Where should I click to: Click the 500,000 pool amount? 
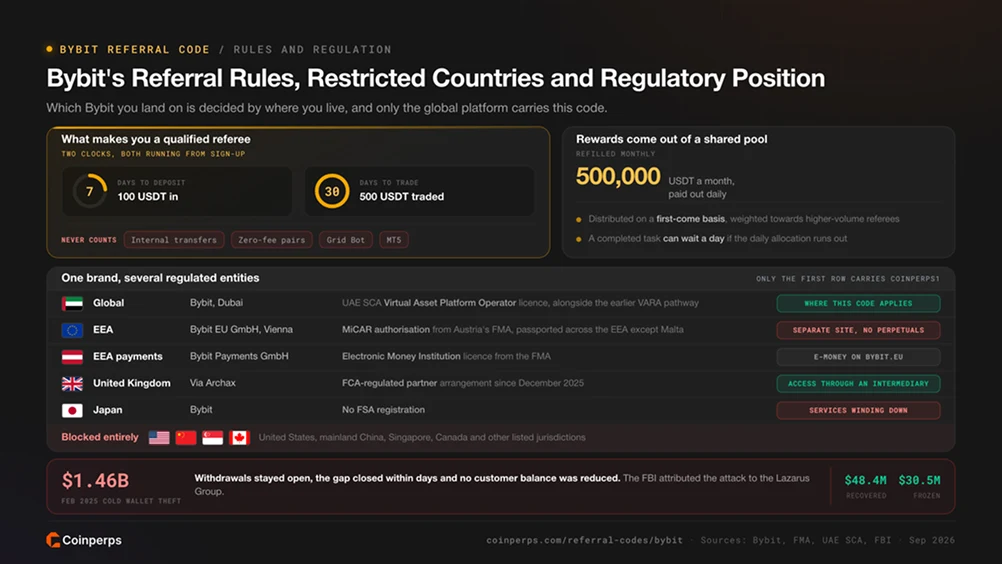pyautogui.click(x=618, y=176)
